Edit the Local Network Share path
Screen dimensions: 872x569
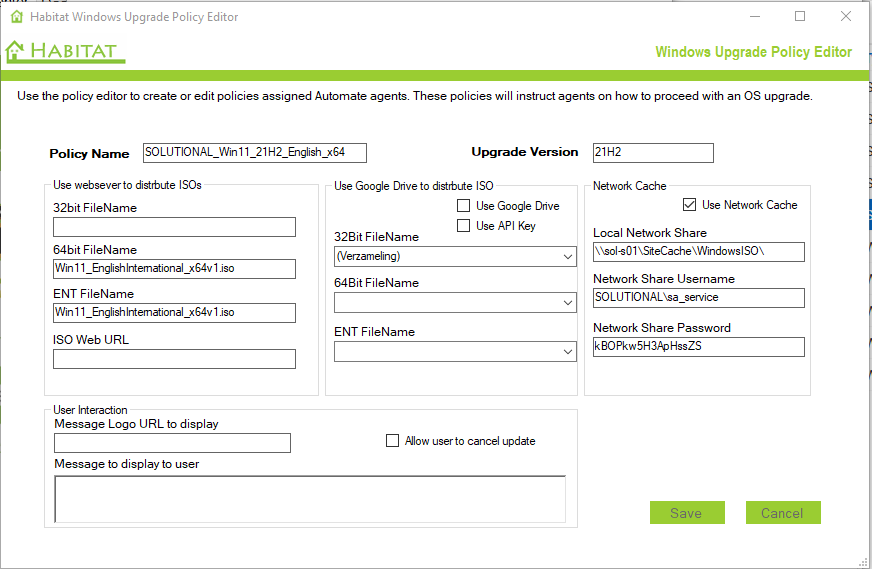[698, 251]
